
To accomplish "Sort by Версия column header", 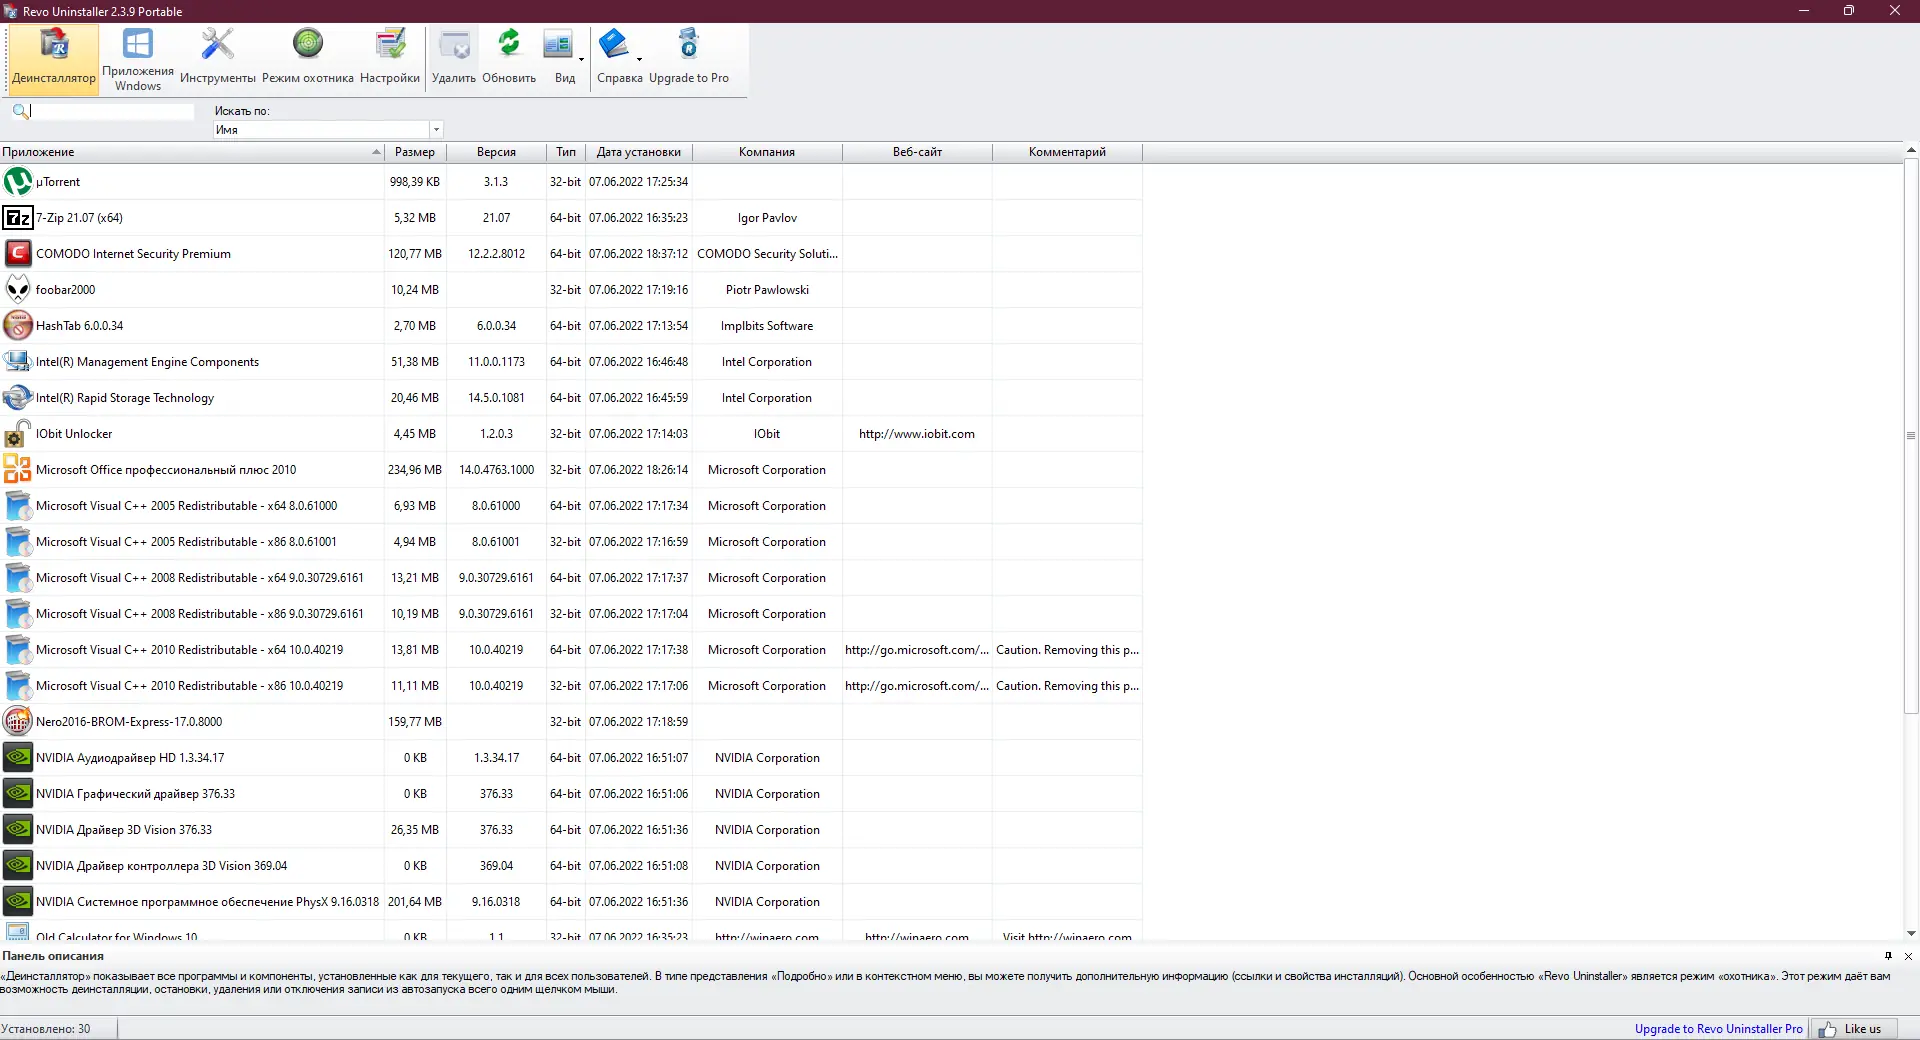I will [496, 152].
